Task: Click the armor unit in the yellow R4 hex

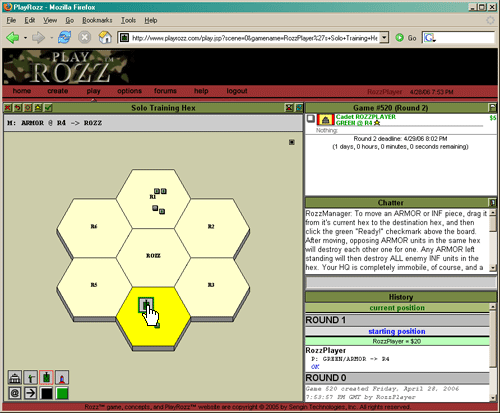Action: point(146,305)
